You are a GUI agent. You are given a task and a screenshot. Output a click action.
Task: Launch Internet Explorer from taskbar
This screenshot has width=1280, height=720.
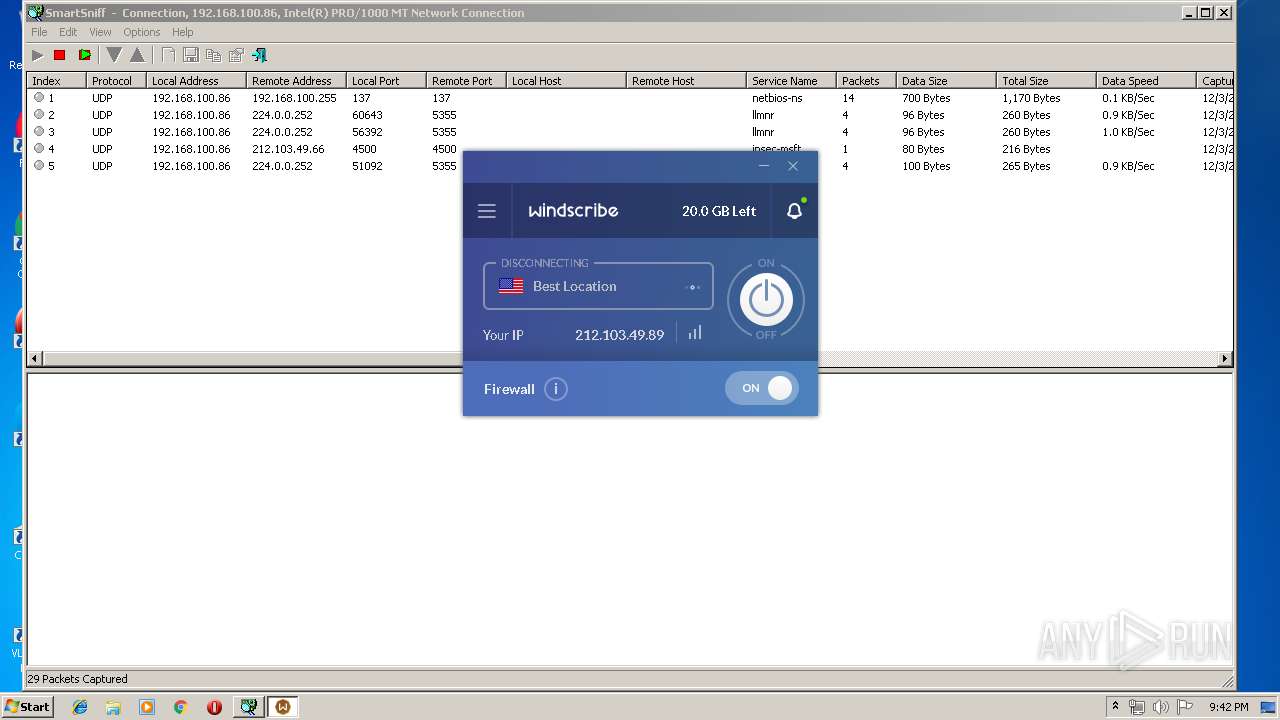coord(80,707)
